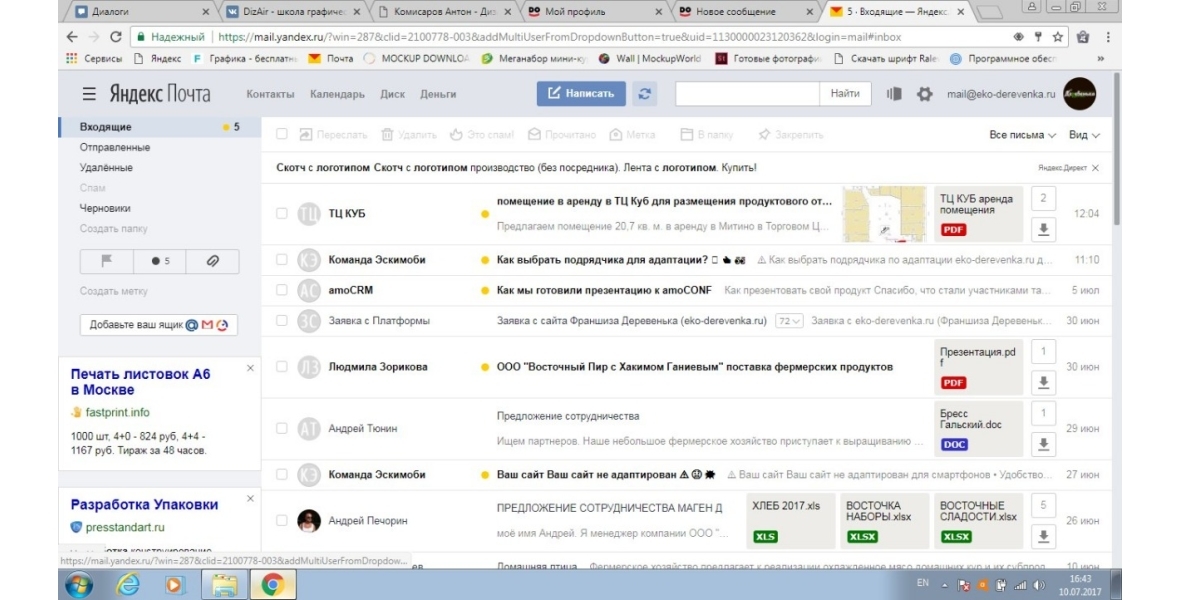Screen dimensions: 1180x600
Task: Switch to the Новое сообщение browser tab
Action: coord(745,11)
